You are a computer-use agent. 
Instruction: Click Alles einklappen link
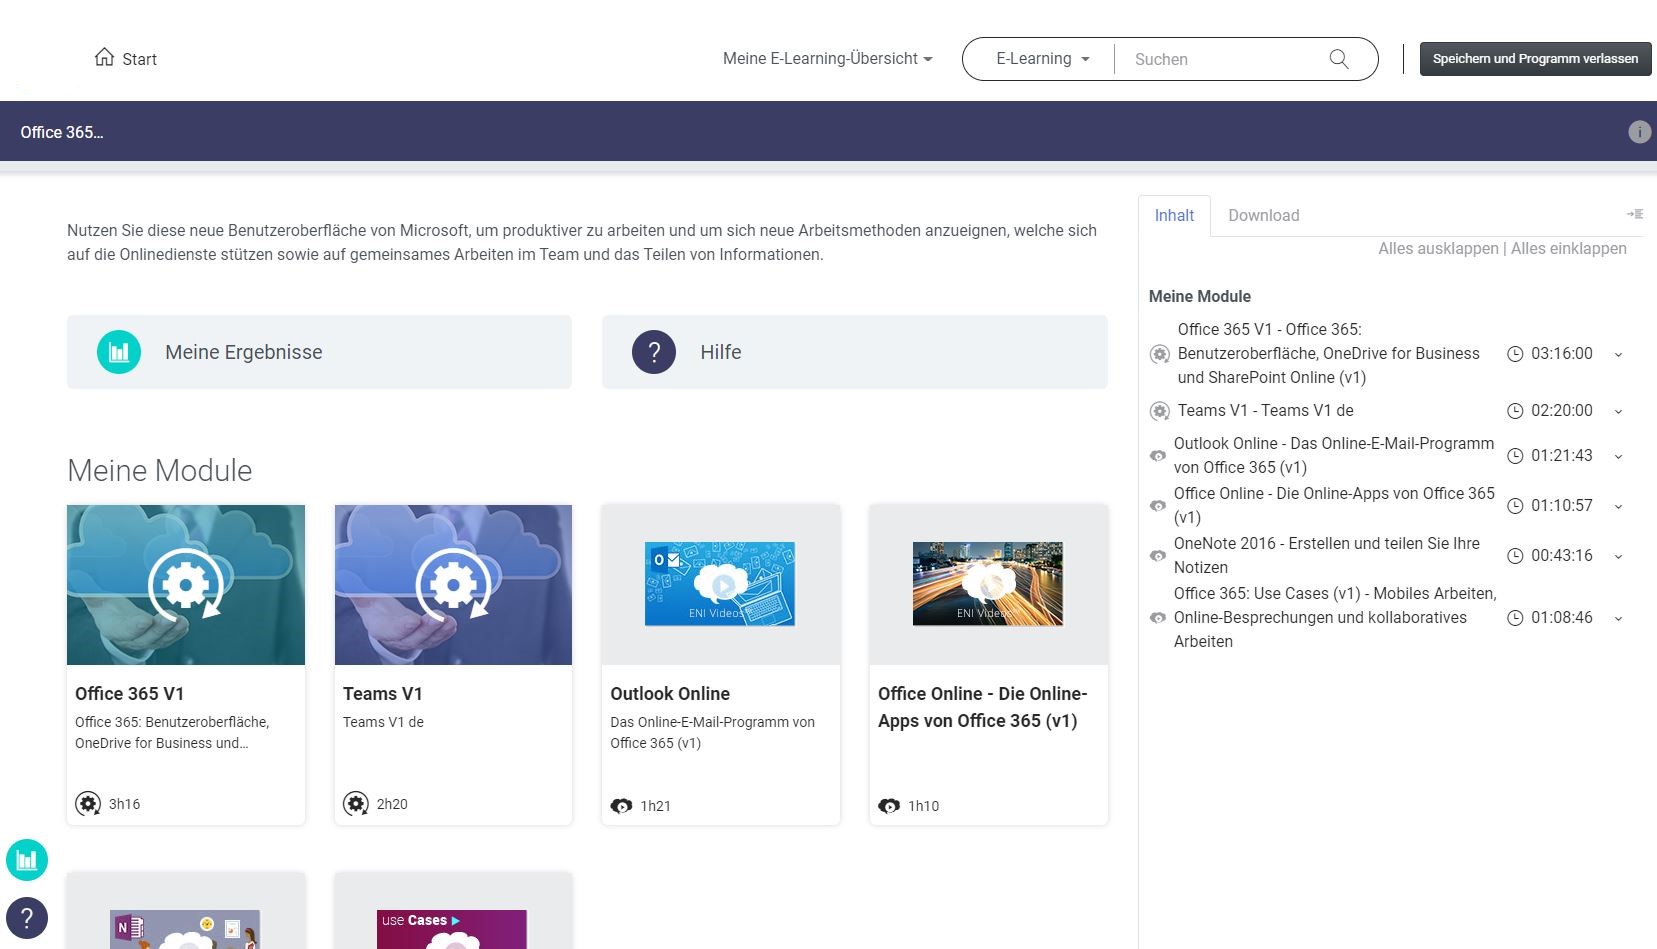[1569, 248]
